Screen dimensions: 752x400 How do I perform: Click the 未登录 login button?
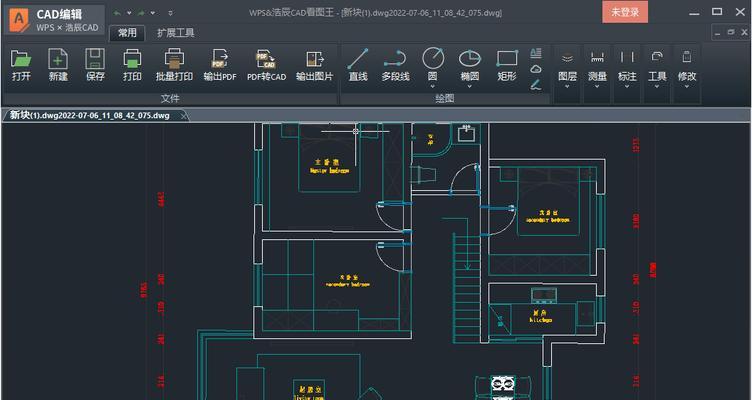(625, 12)
